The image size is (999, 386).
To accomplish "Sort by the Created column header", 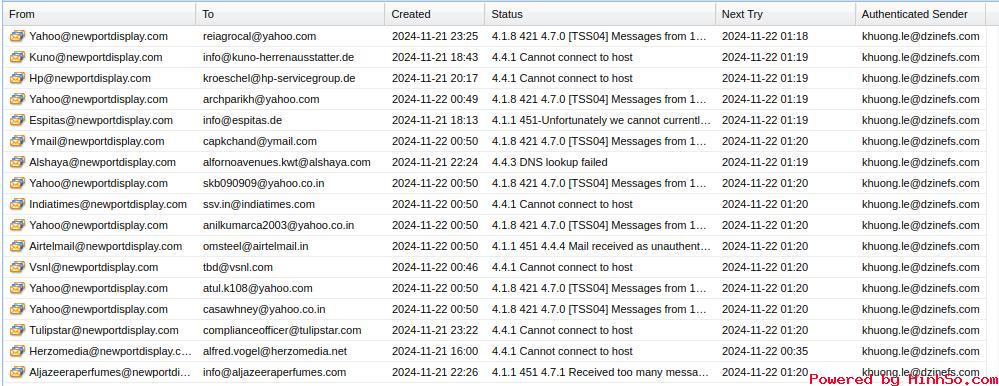I will coord(435,14).
